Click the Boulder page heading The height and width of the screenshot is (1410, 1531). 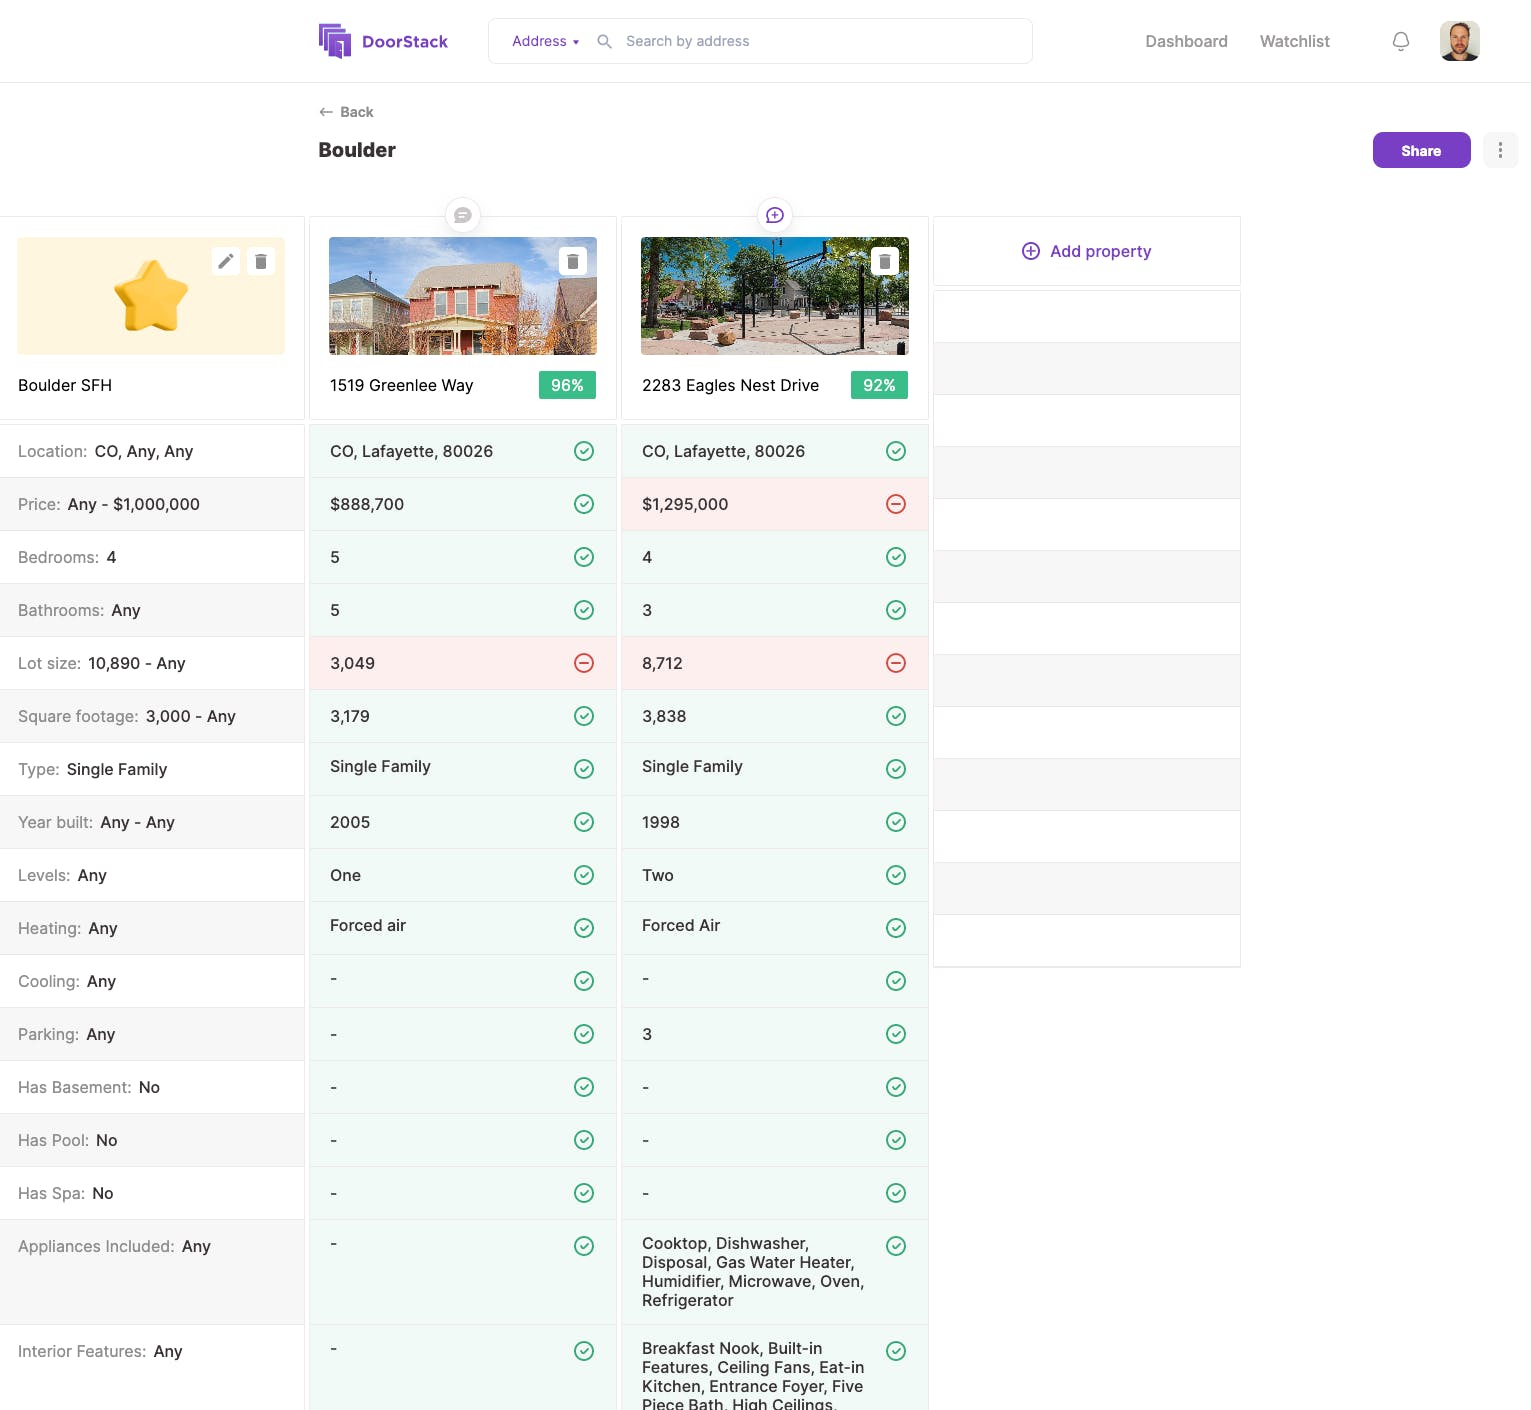coord(357,150)
